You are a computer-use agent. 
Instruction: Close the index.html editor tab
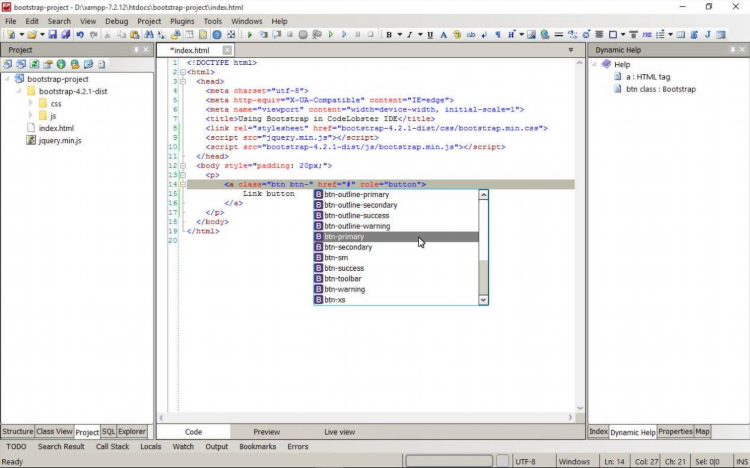coord(227,50)
